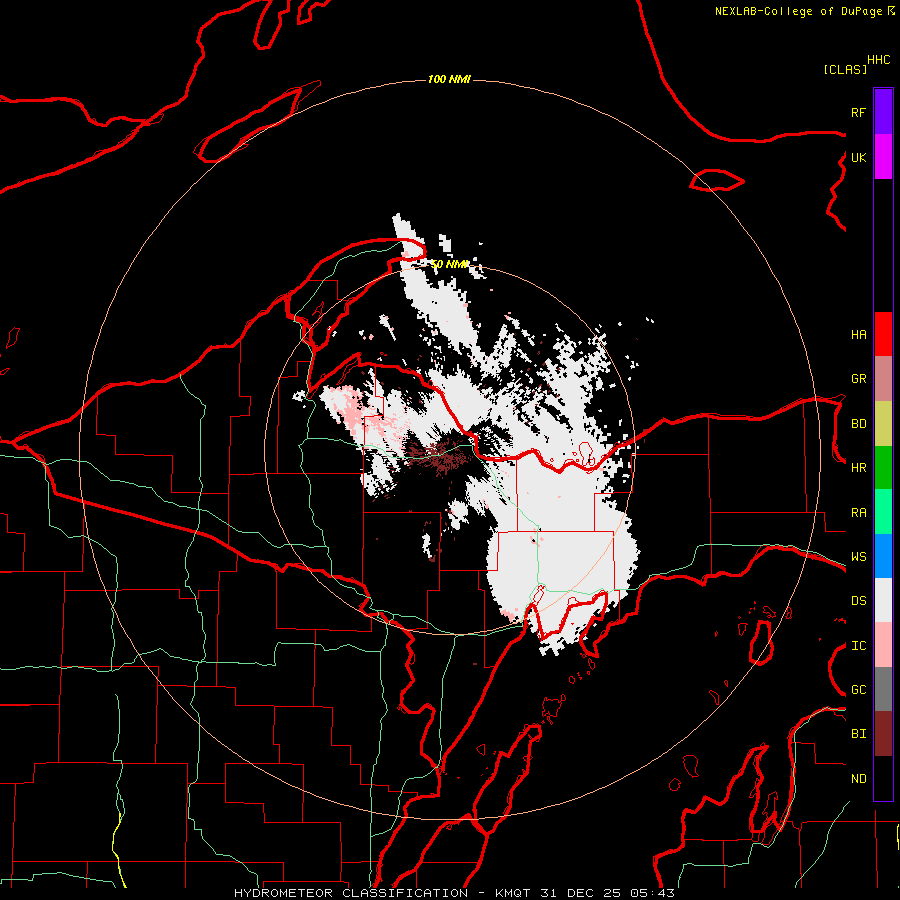Viewport: 900px width, 900px height.
Task: Click the WS legend label
Action: click(858, 557)
